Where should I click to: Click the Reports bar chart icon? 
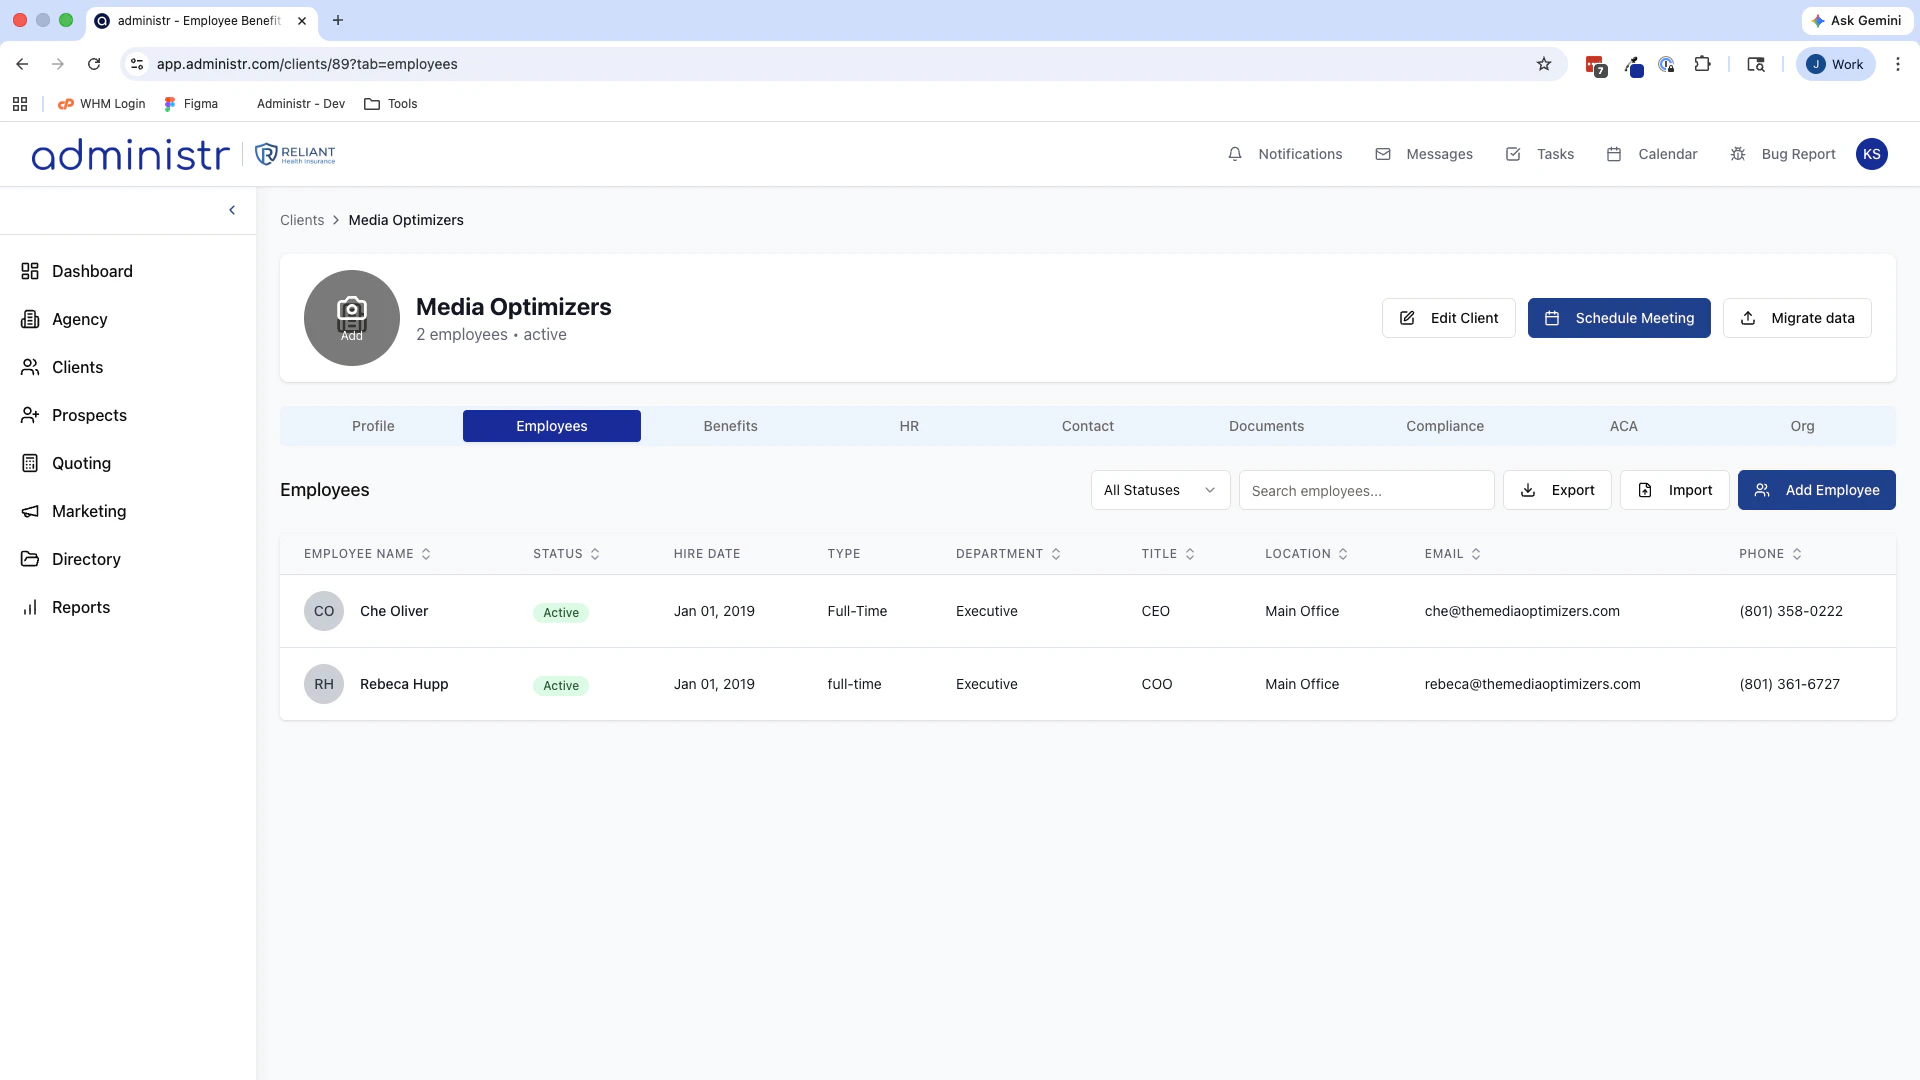coord(30,607)
